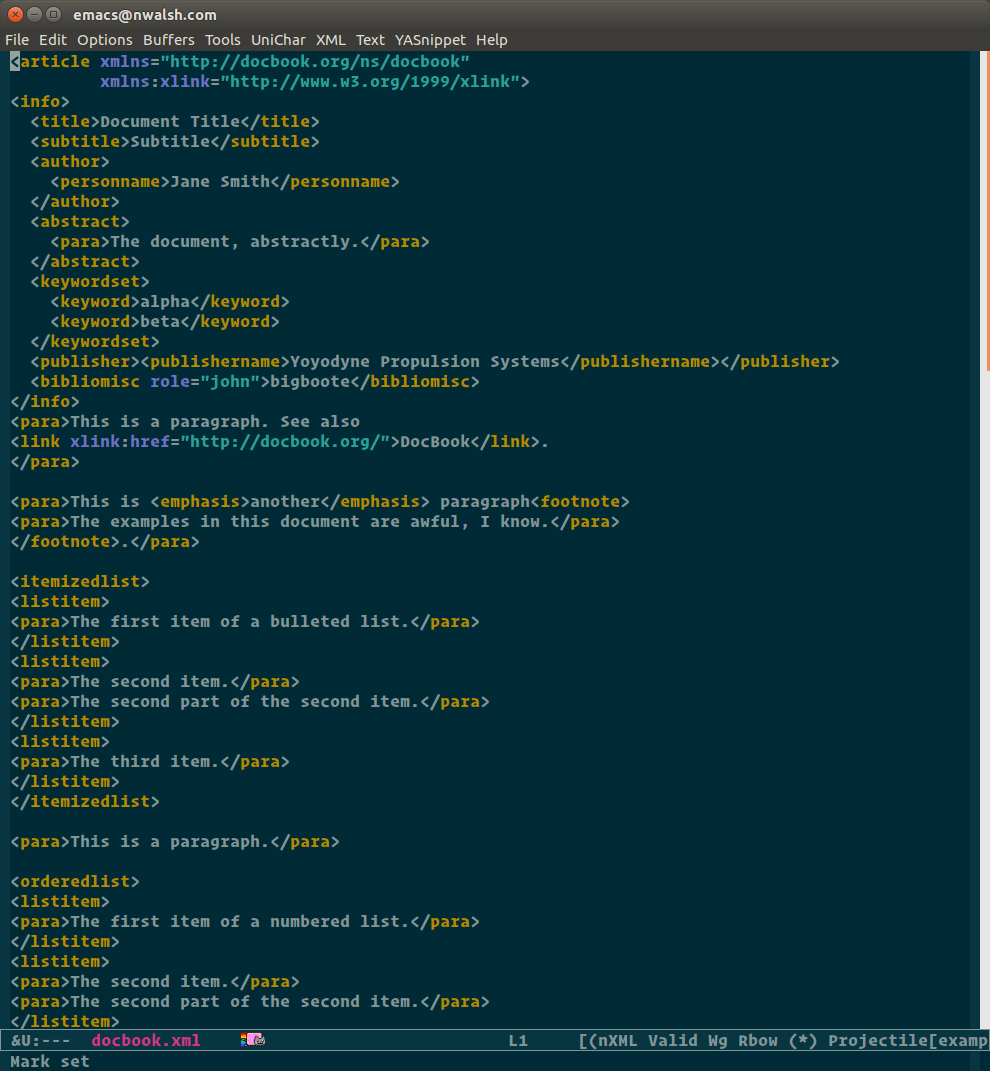This screenshot has height=1071, width=990.
Task: Click the (*) indicator in mode line
Action: click(x=803, y=1040)
